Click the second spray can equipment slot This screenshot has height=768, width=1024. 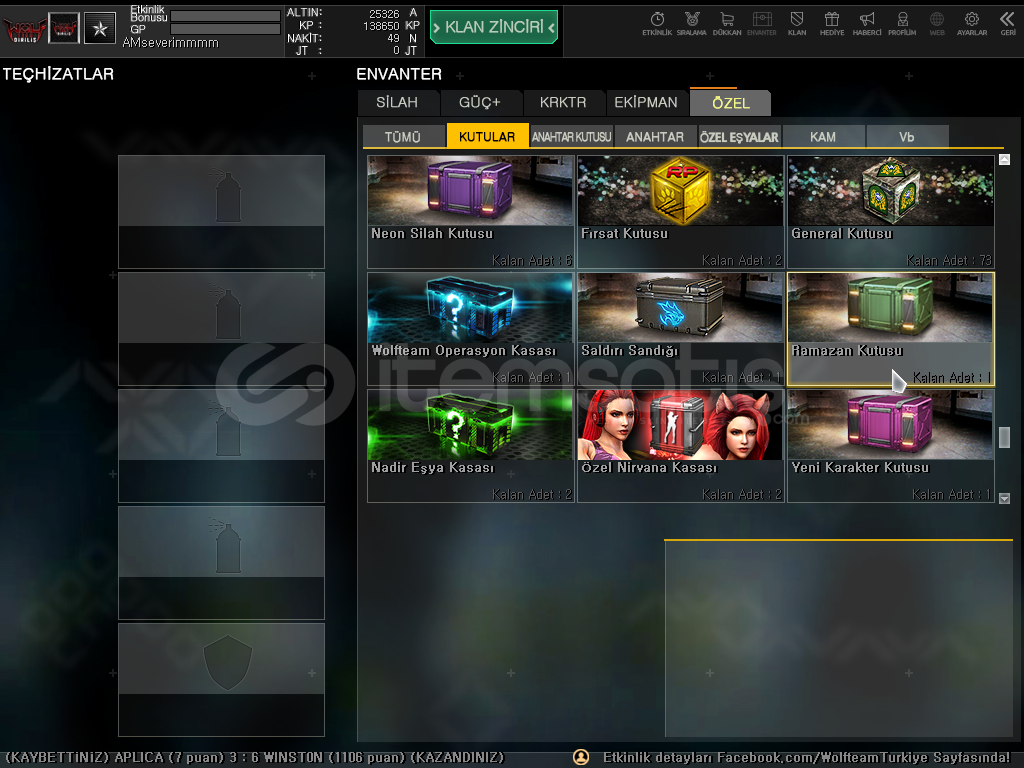coord(221,328)
